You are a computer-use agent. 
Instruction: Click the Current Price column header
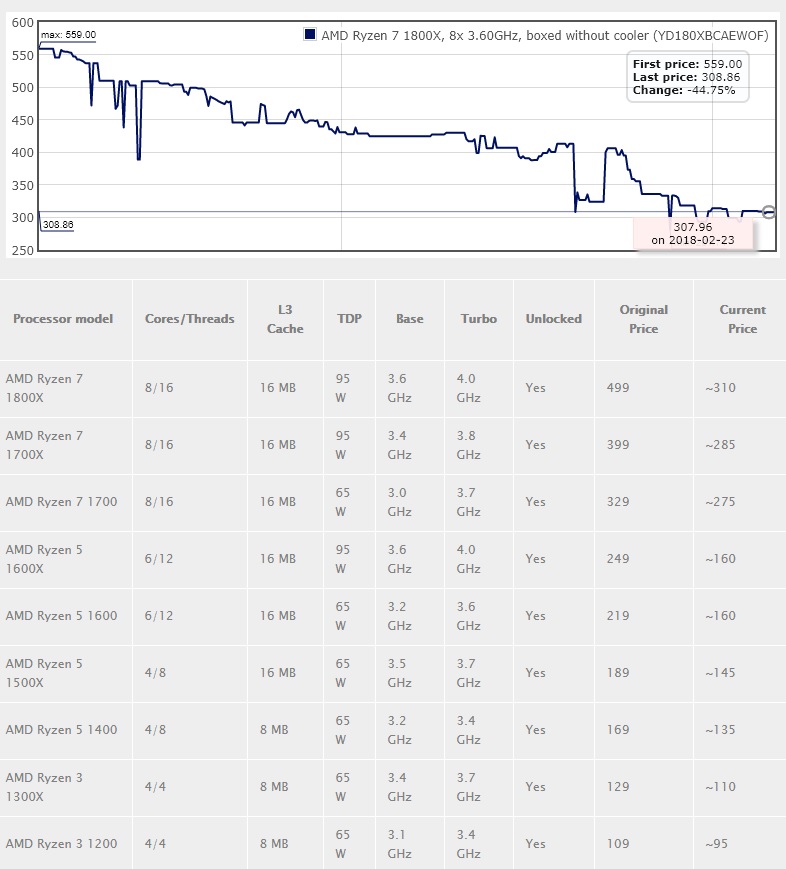[742, 319]
